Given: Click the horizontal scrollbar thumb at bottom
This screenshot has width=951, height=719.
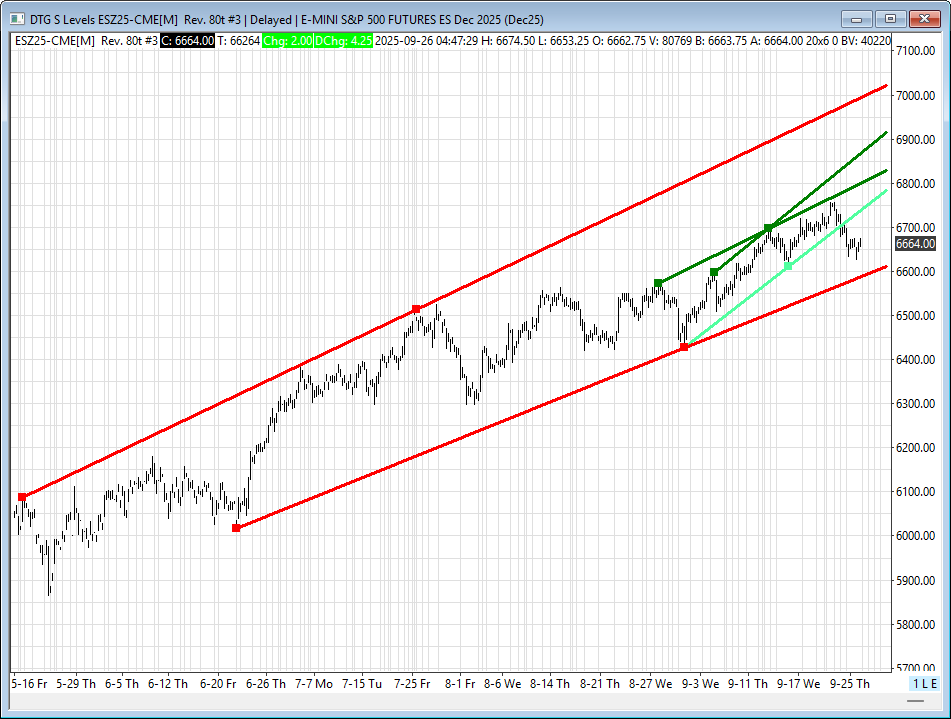Looking at the screenshot, I should pyautogui.click(x=915, y=701).
